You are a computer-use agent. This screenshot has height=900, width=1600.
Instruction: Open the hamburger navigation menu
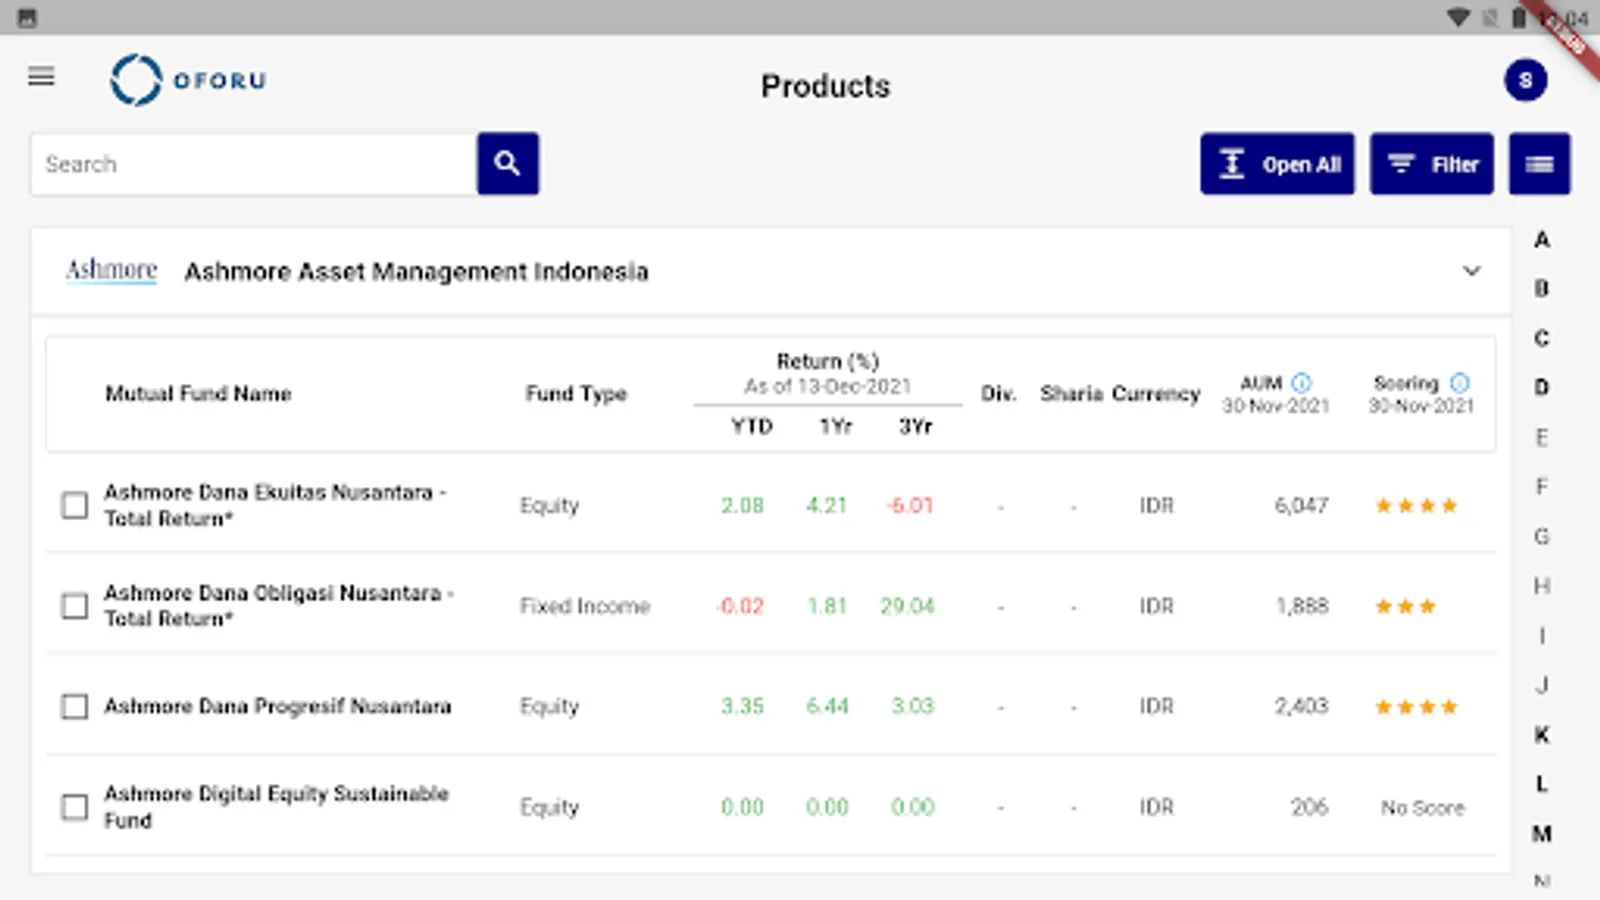[41, 77]
